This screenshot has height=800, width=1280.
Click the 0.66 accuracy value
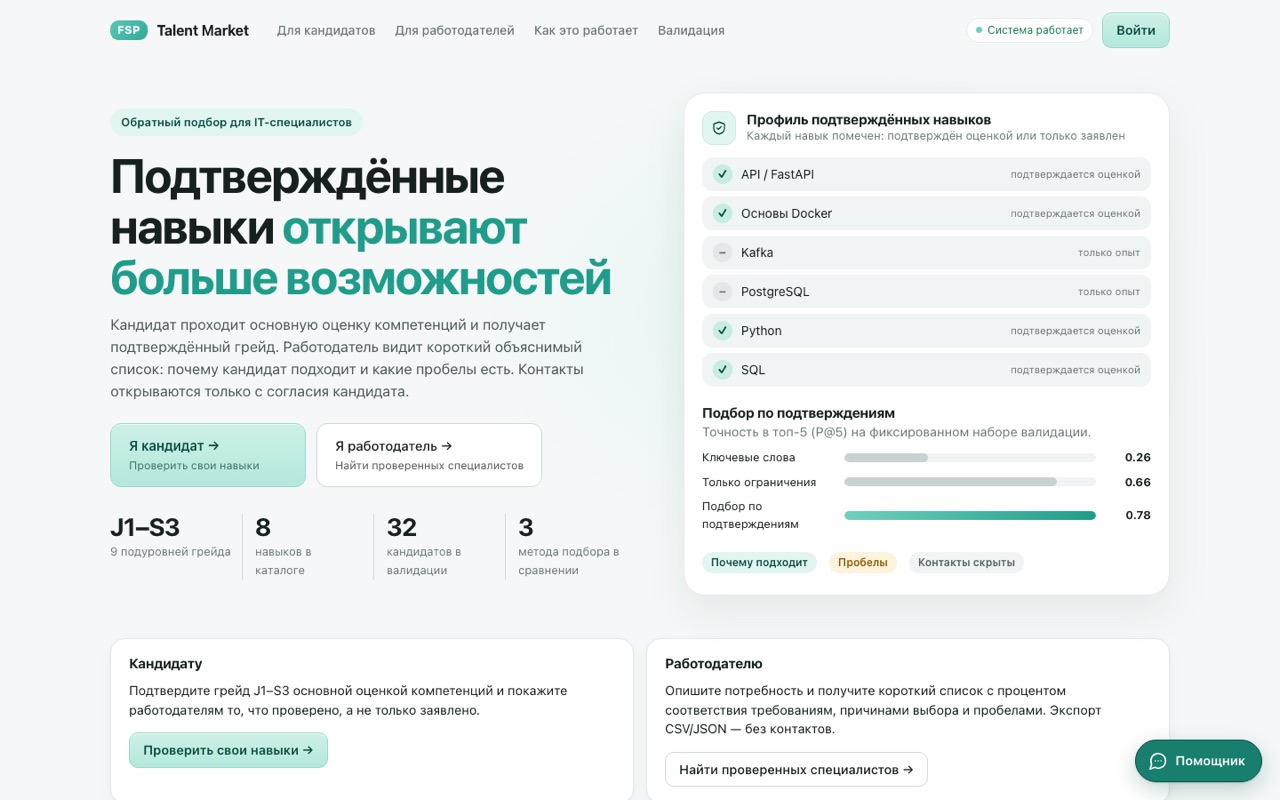(1138, 482)
